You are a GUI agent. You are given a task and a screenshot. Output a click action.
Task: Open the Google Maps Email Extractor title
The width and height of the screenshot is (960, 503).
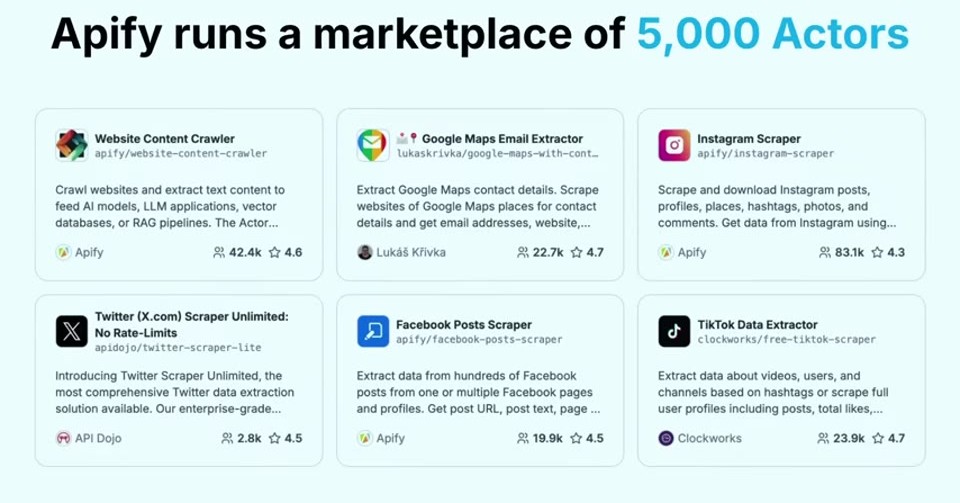point(502,139)
